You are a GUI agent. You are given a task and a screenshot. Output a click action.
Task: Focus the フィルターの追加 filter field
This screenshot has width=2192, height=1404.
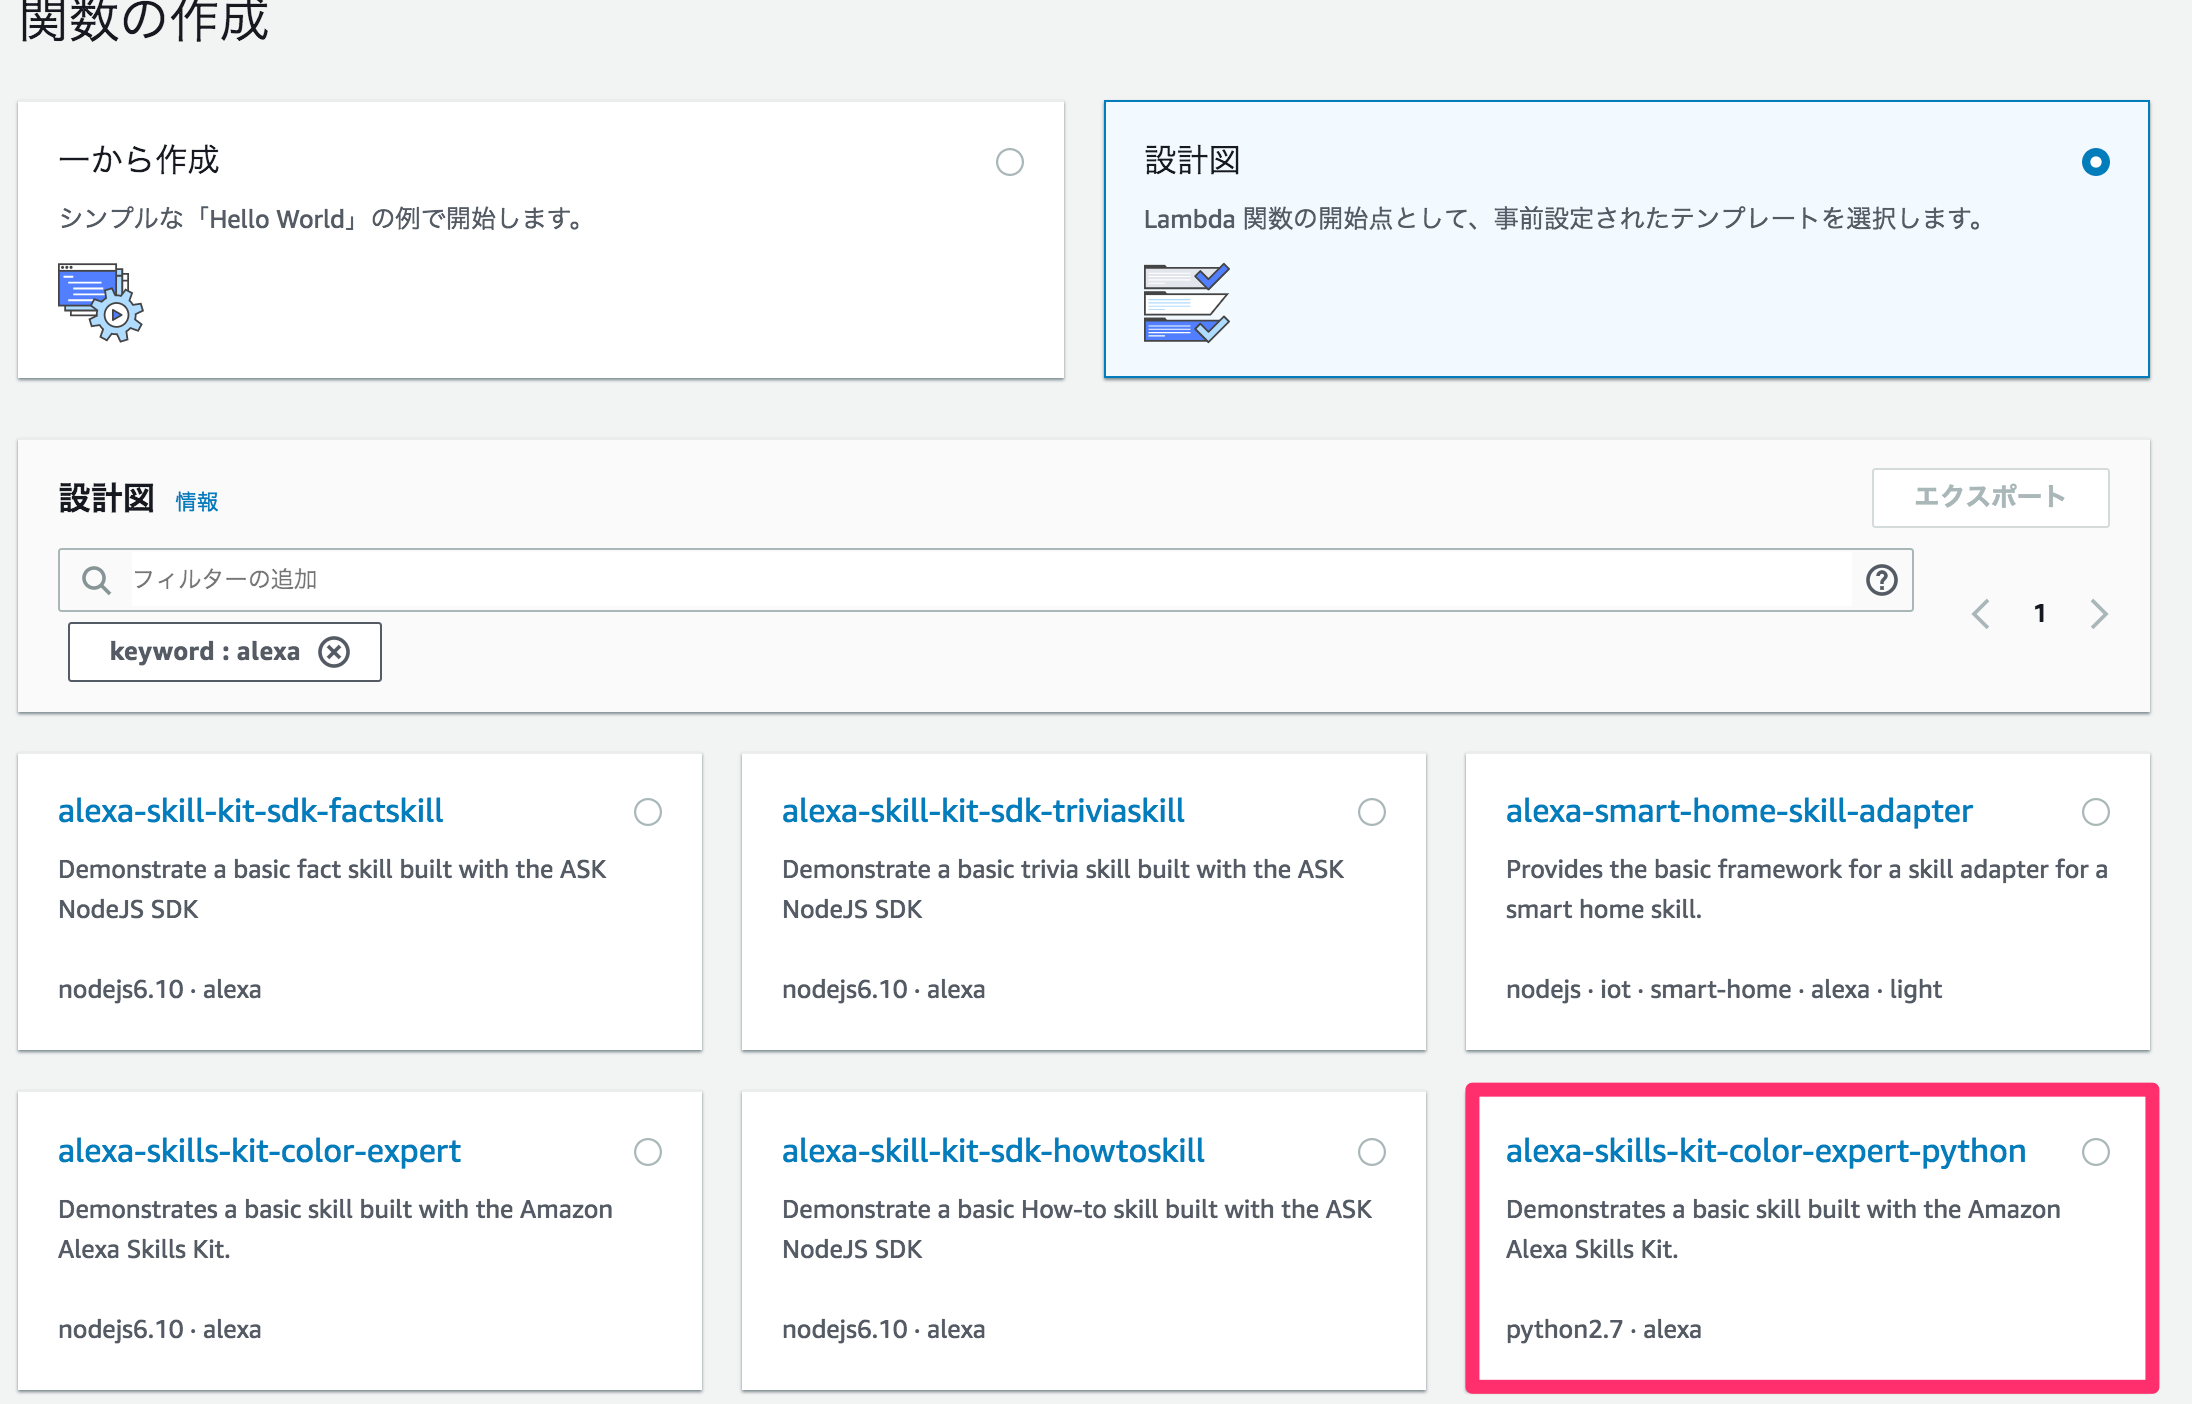coord(985,580)
